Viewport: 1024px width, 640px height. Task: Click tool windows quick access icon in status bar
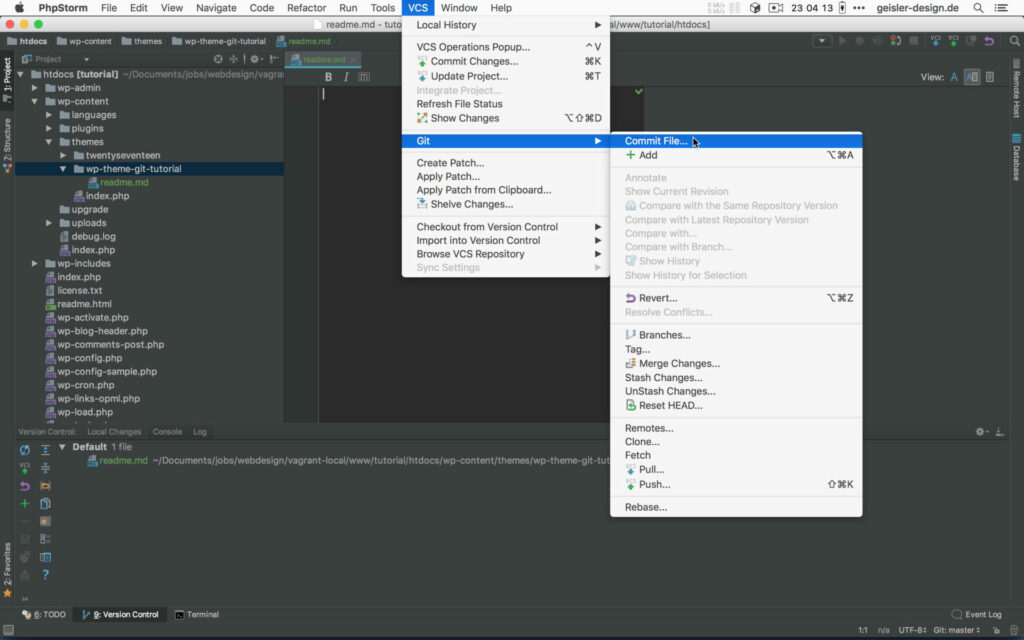[x=8, y=630]
